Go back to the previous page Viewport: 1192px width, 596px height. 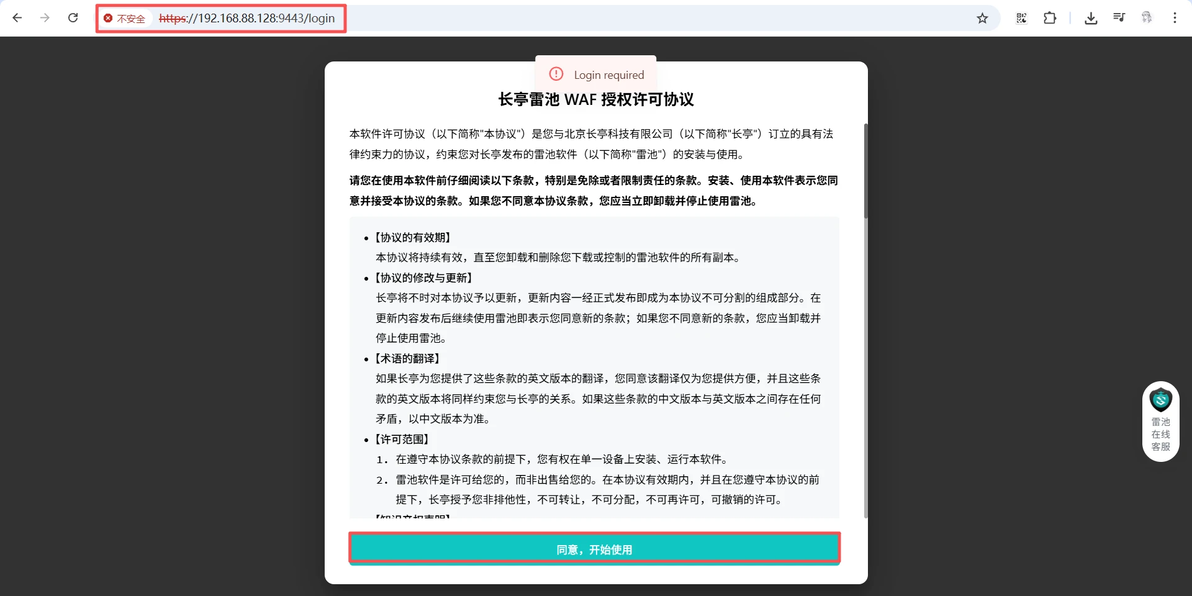pyautogui.click(x=17, y=17)
